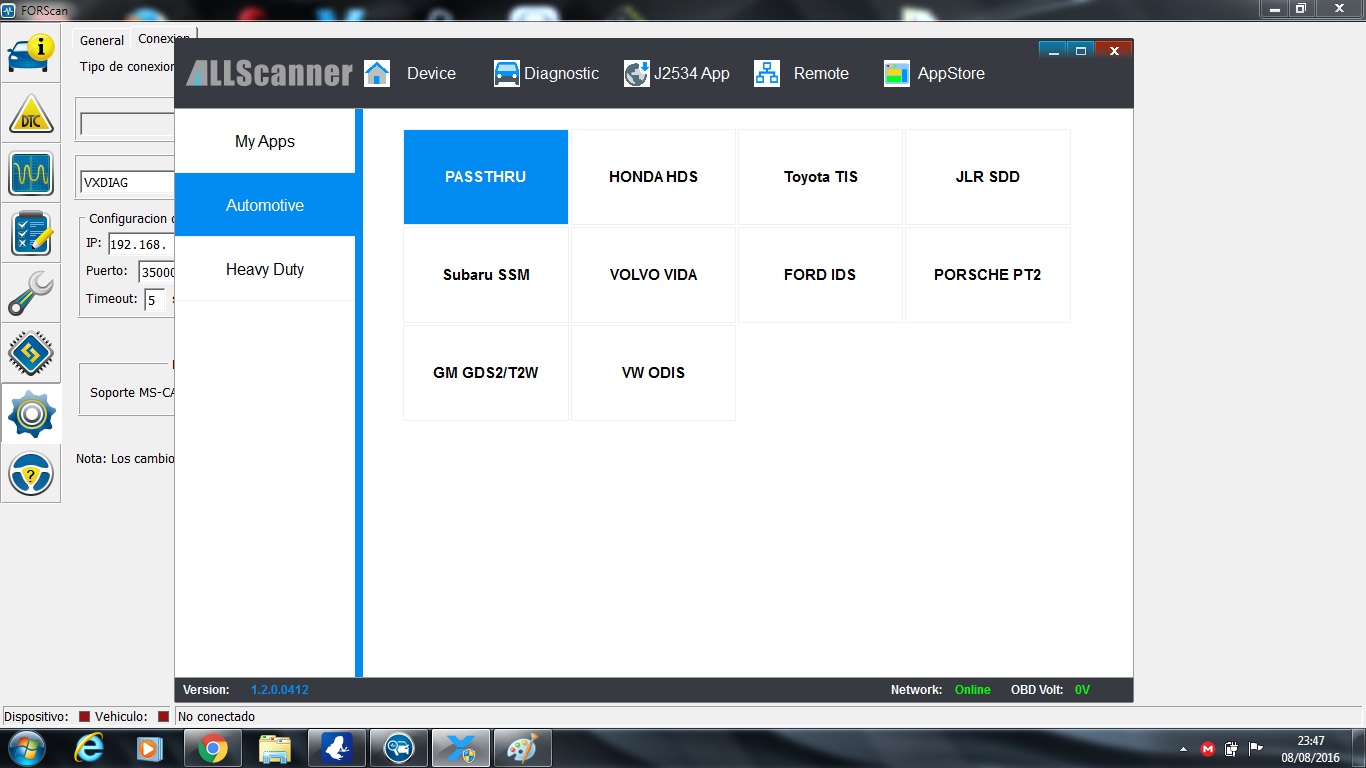Open the Remote section
This screenshot has width=1366, height=768.
802,74
